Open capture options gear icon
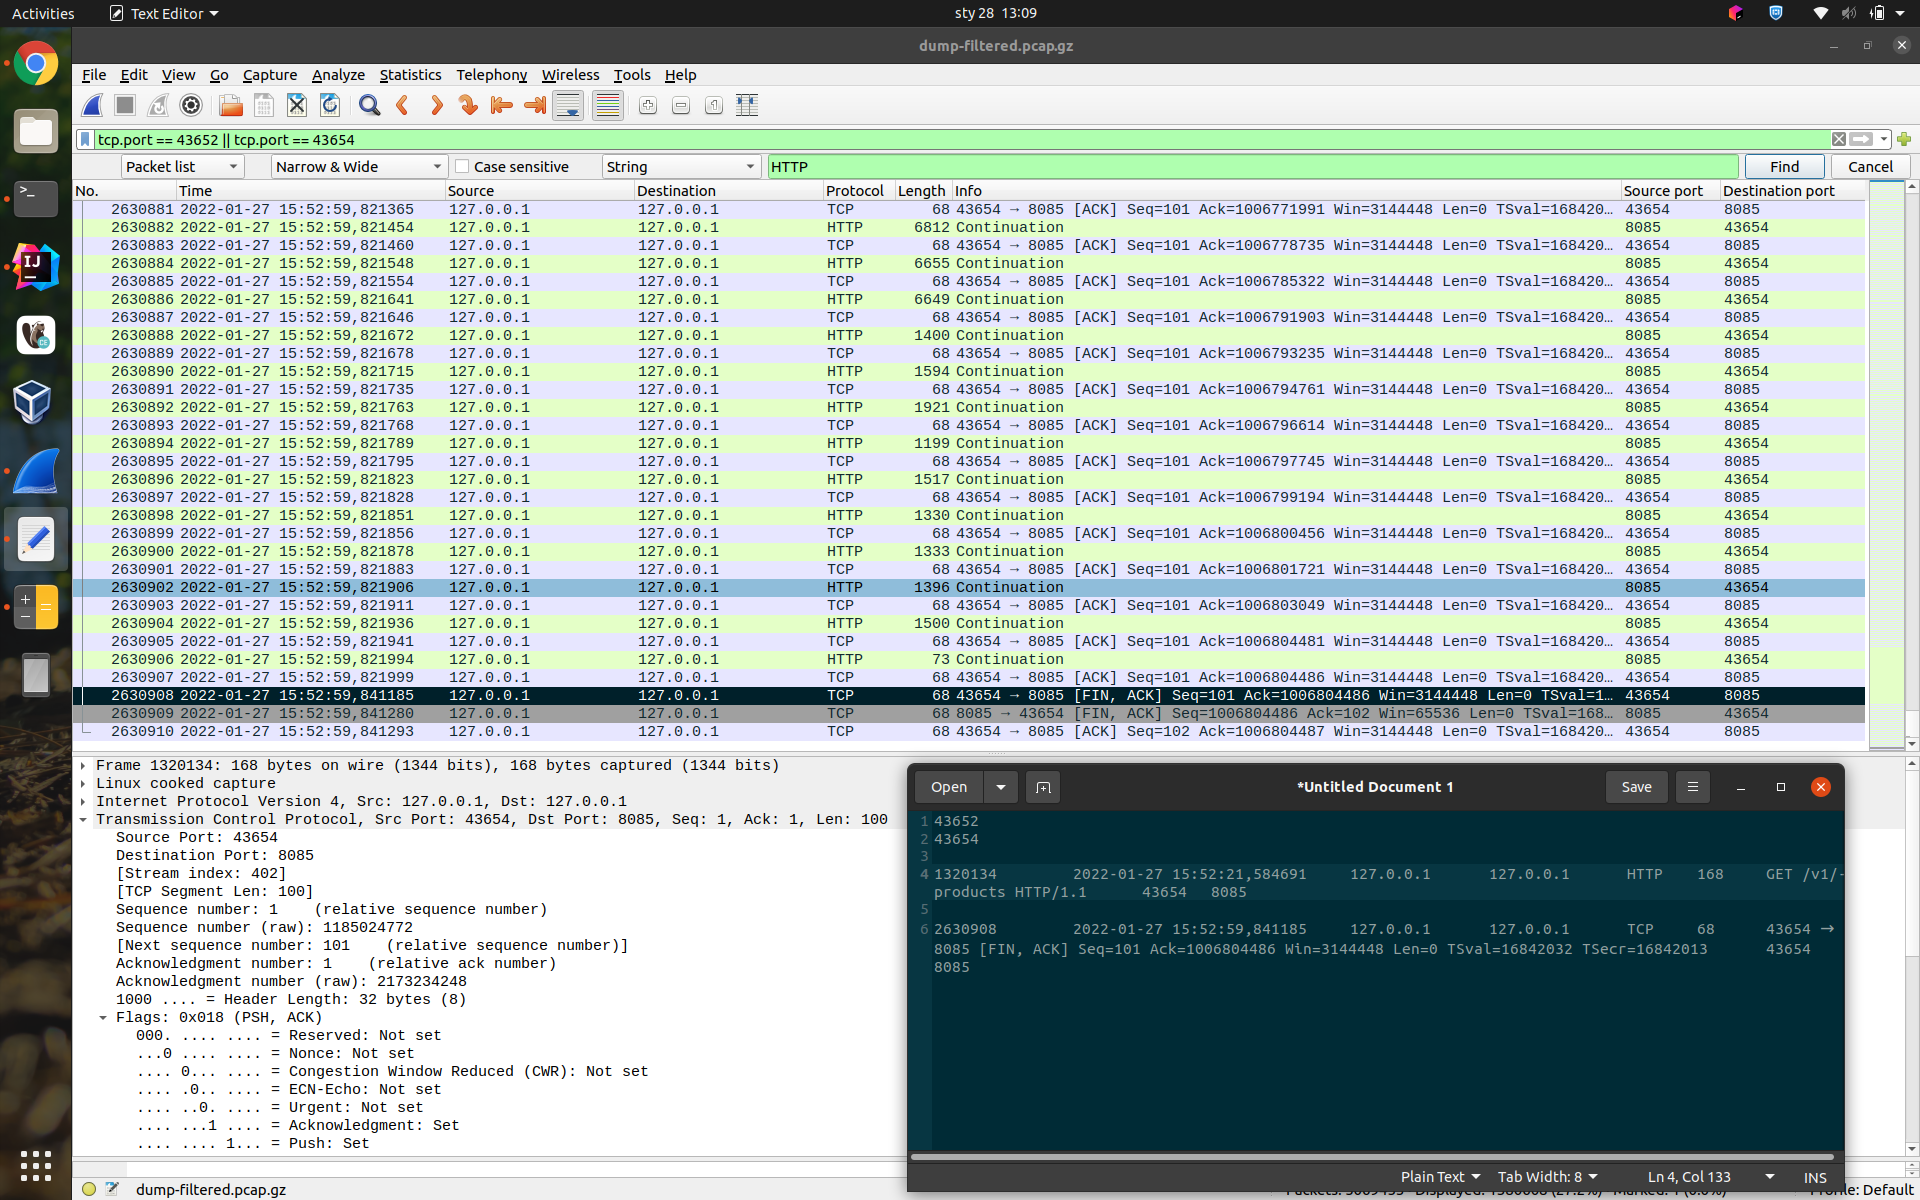This screenshot has width=1920, height=1200. pos(191,105)
